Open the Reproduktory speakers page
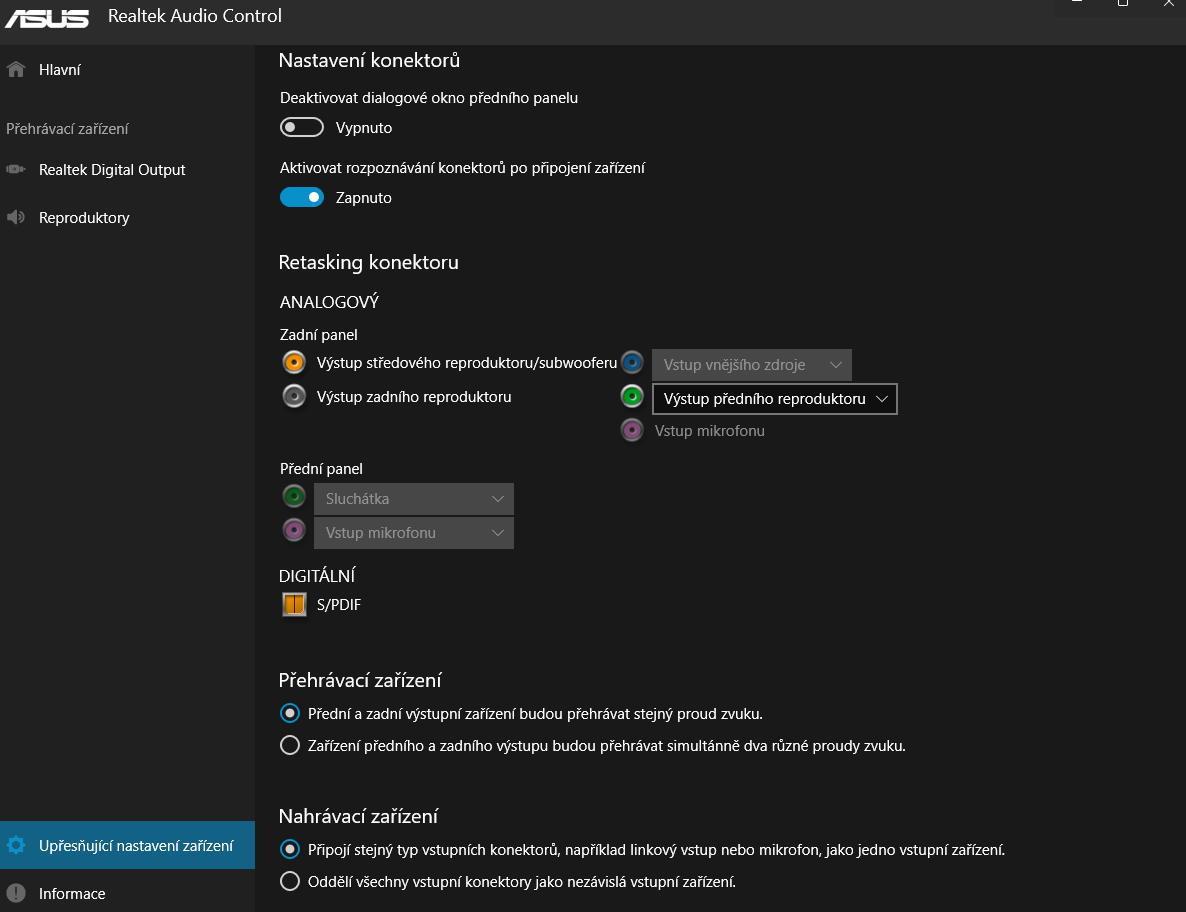Image resolution: width=1186 pixels, height=912 pixels. [x=84, y=218]
